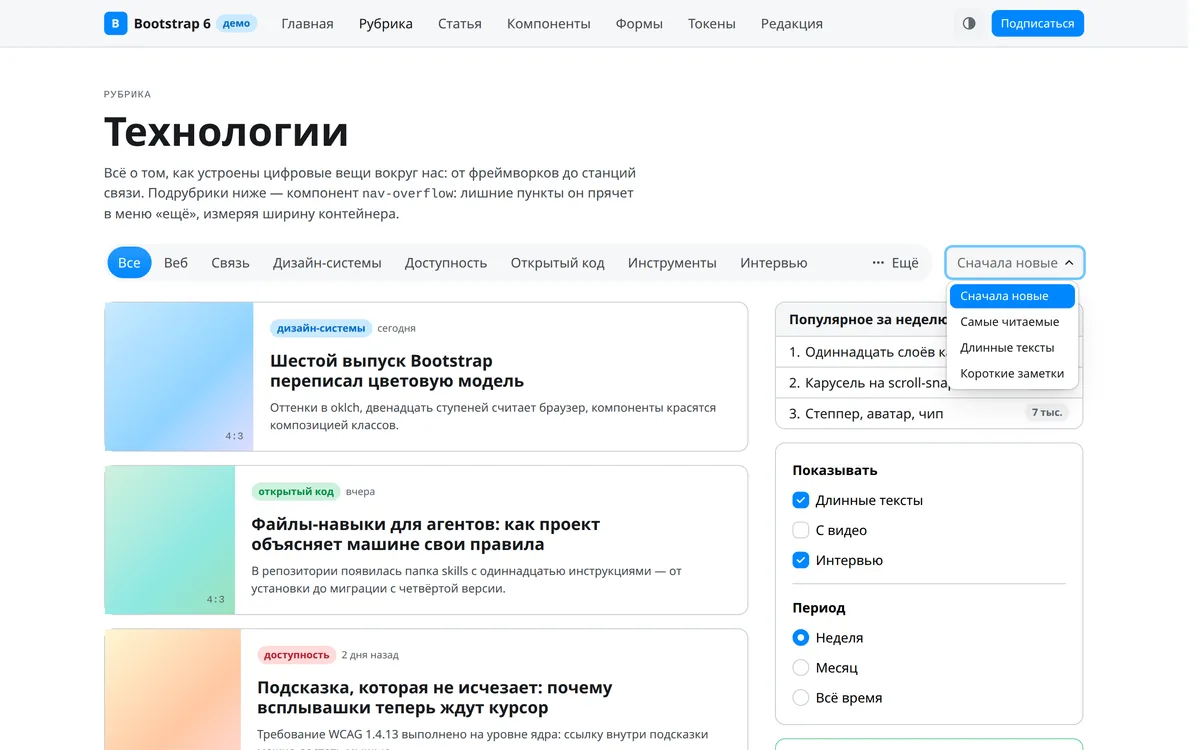1200x750 pixels.
Task: Click the "7 тыс." views badge
Action: point(1047,412)
